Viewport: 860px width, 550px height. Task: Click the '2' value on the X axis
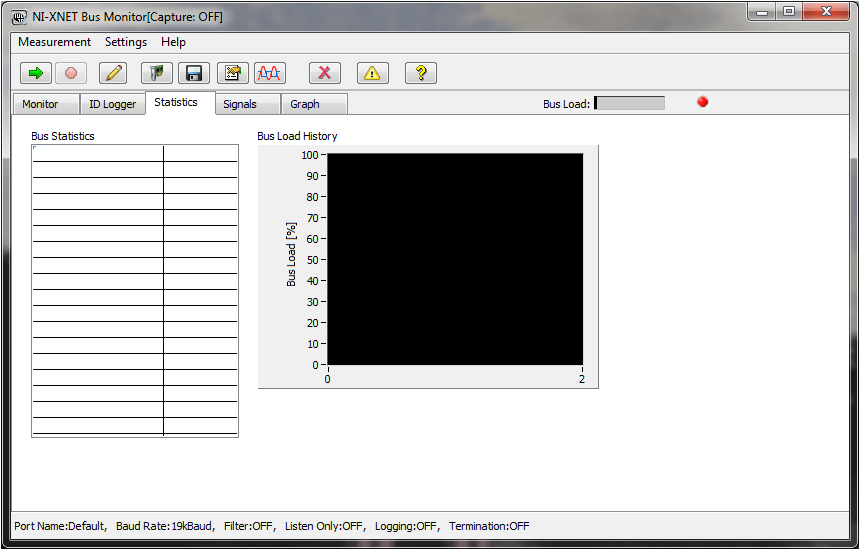click(582, 379)
